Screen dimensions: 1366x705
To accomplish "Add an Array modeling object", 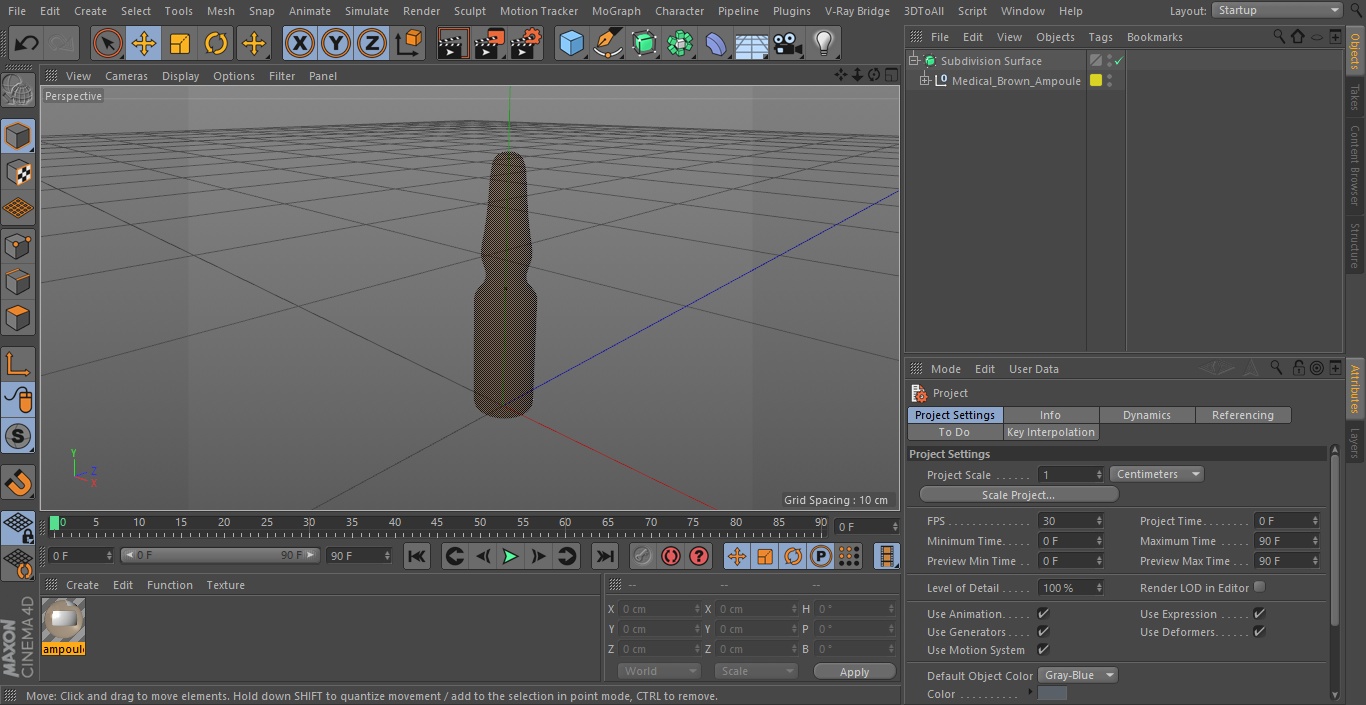I will coord(680,43).
